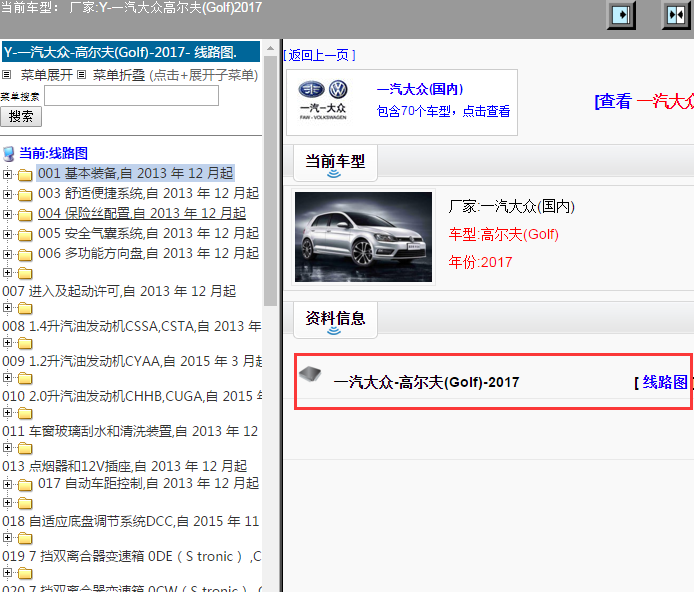Viewport: 694px width, 592px height.
Task: Click the left panel vertical scrollbar thumb
Action: [x=270, y=181]
